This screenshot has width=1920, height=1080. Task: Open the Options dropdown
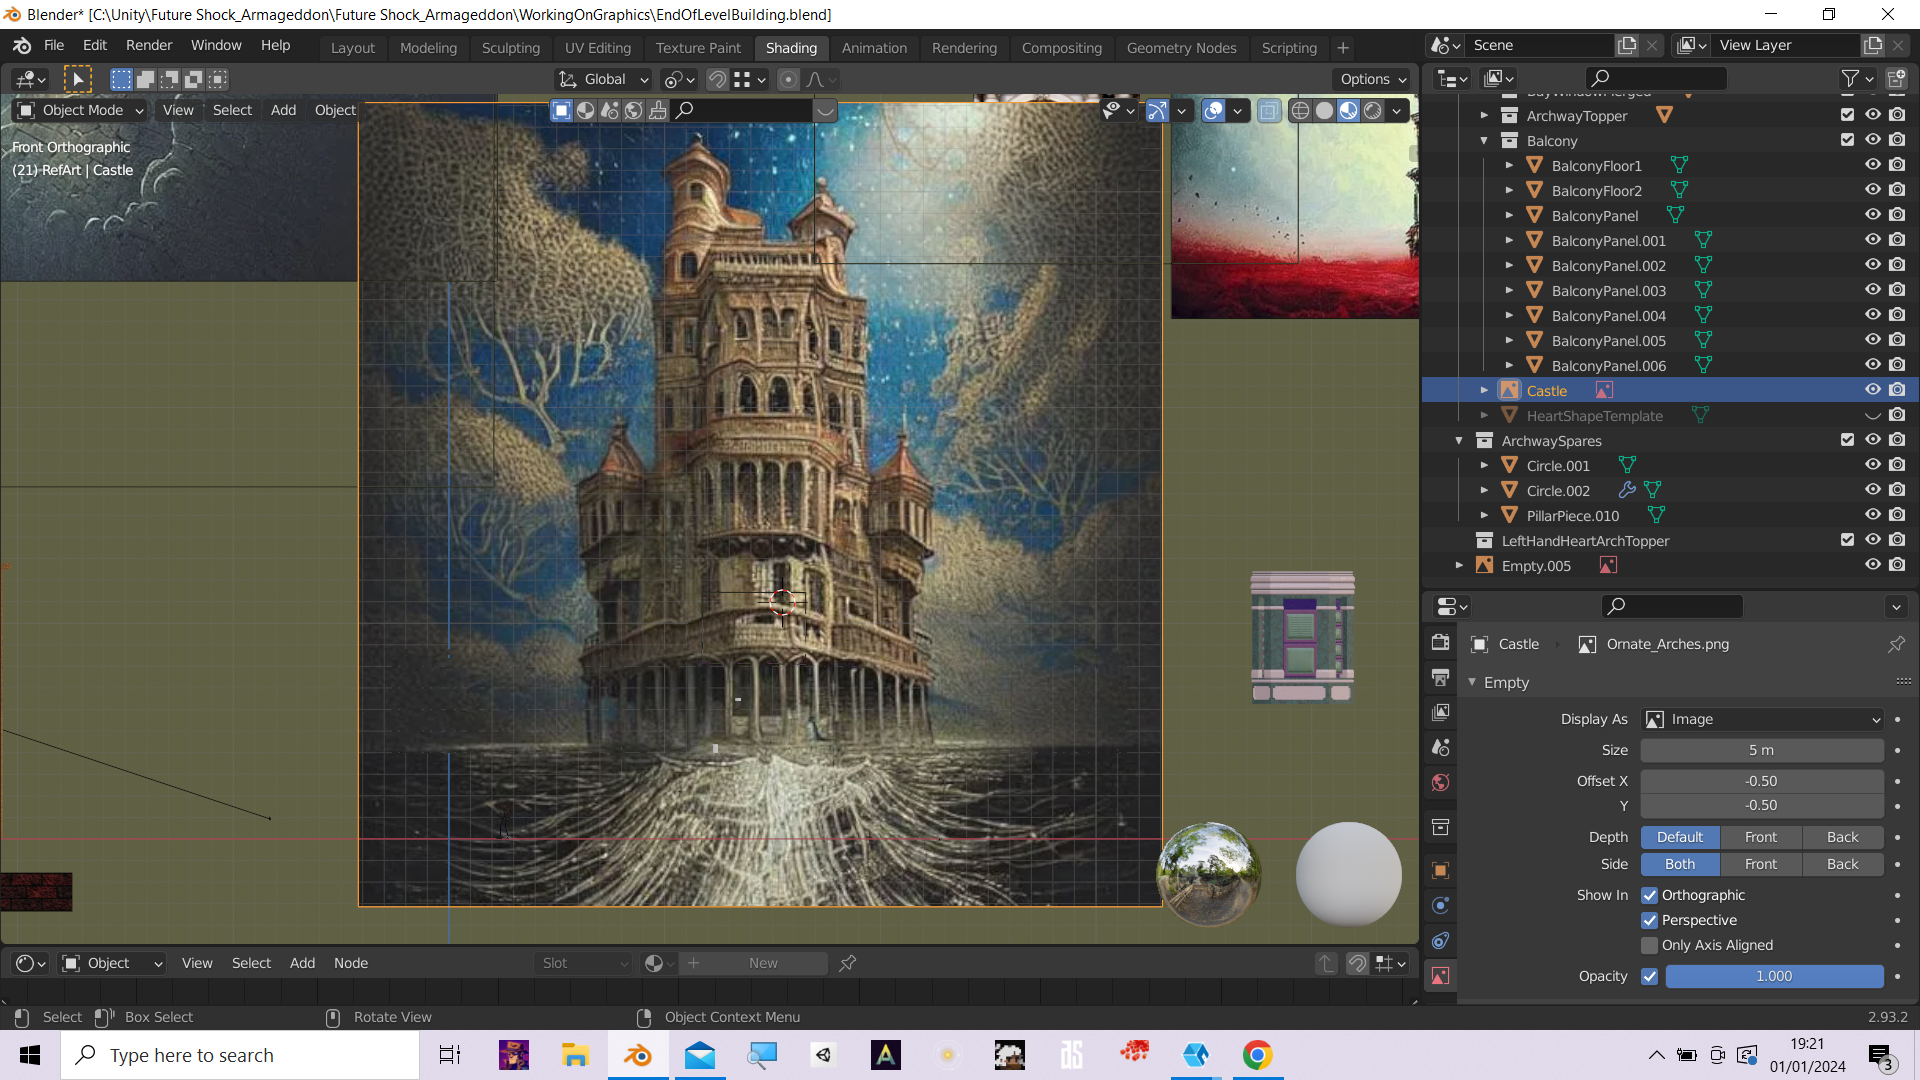point(1373,79)
